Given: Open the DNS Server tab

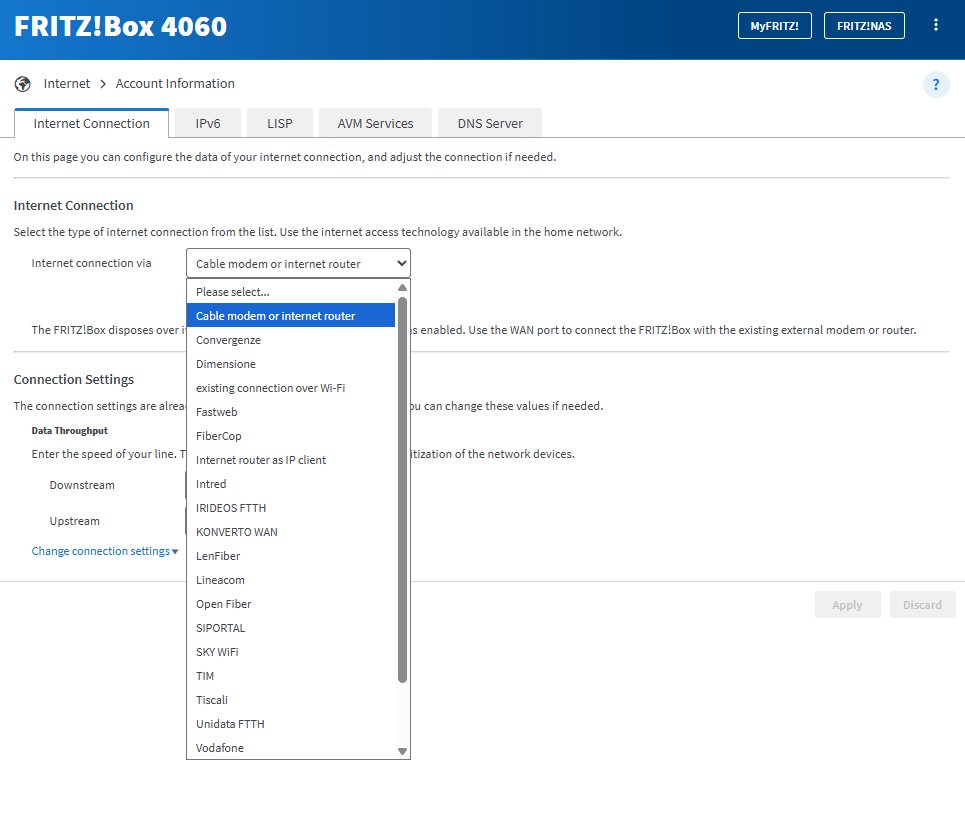Looking at the screenshot, I should pyautogui.click(x=490, y=124).
